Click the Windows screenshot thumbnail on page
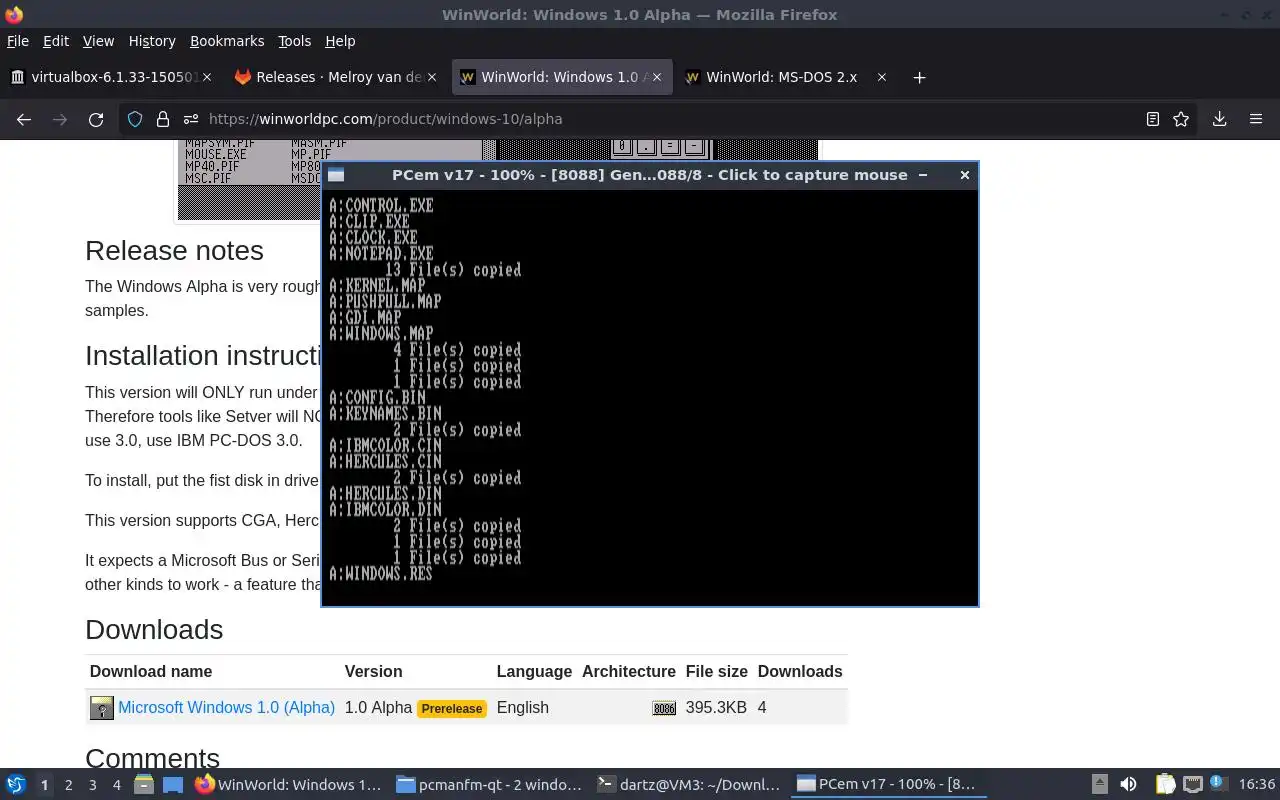Screen dimensions: 1280x800 coord(250,180)
